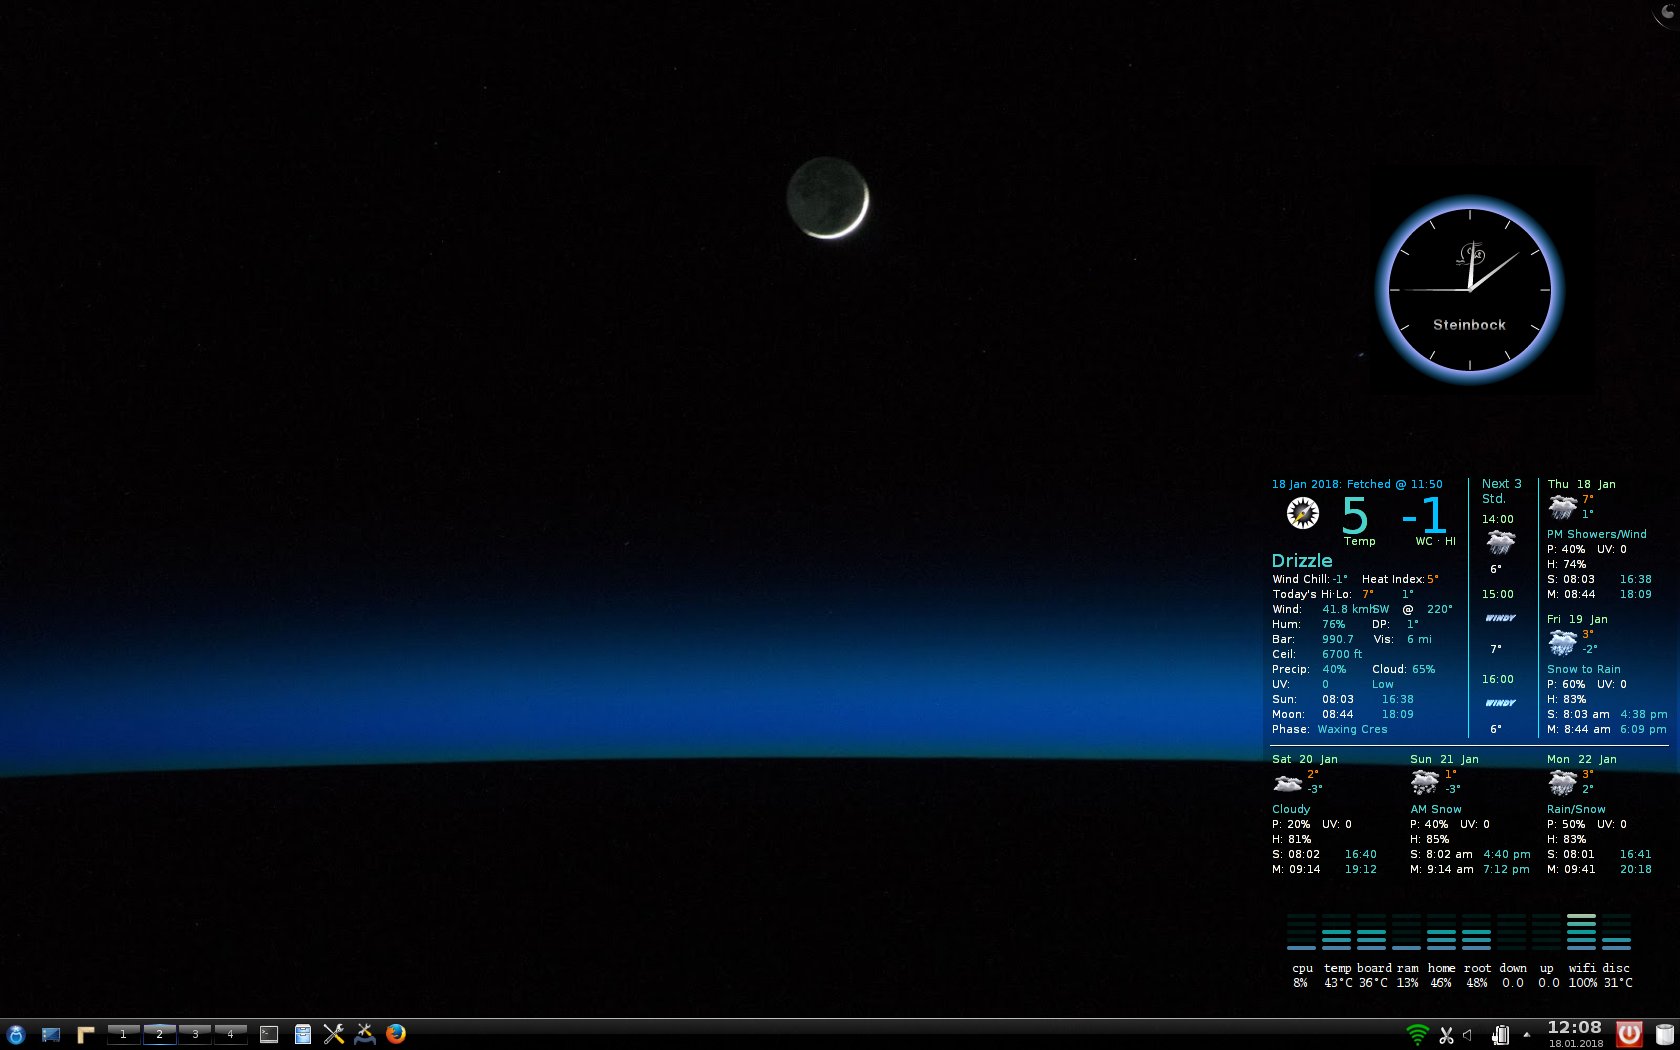Click the red power shutdown button
1680x1050 pixels.
pyautogui.click(x=1630, y=1035)
